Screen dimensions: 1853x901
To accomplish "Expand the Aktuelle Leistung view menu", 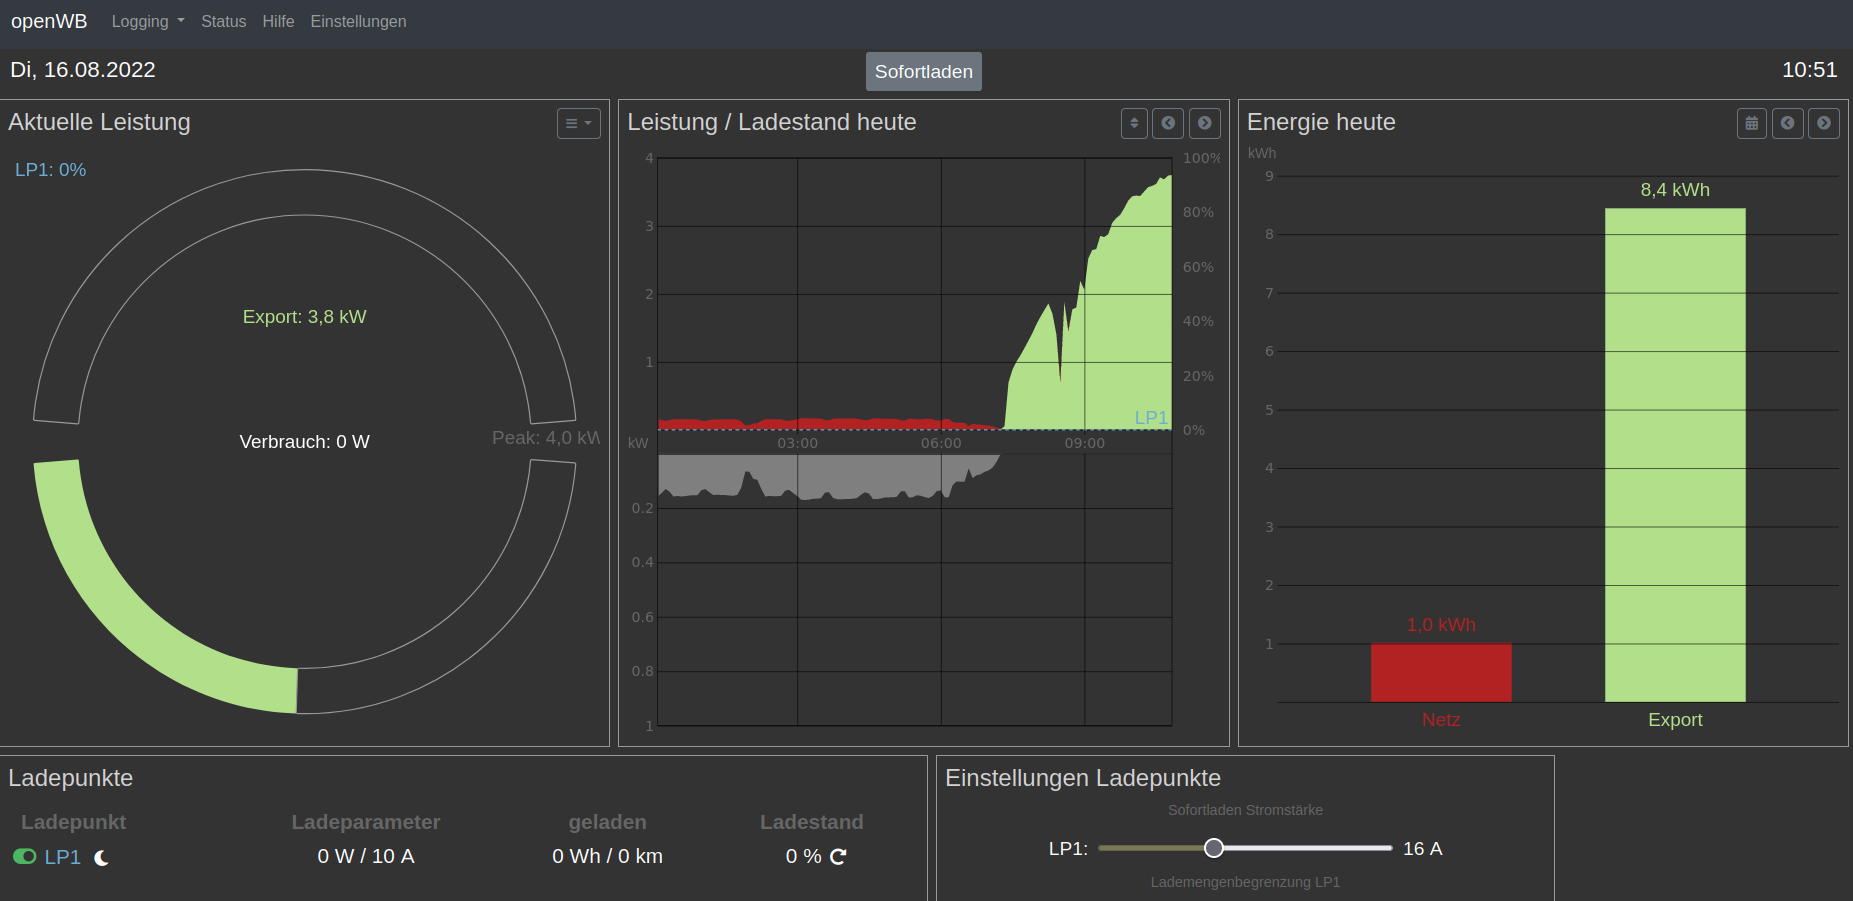I will (578, 123).
